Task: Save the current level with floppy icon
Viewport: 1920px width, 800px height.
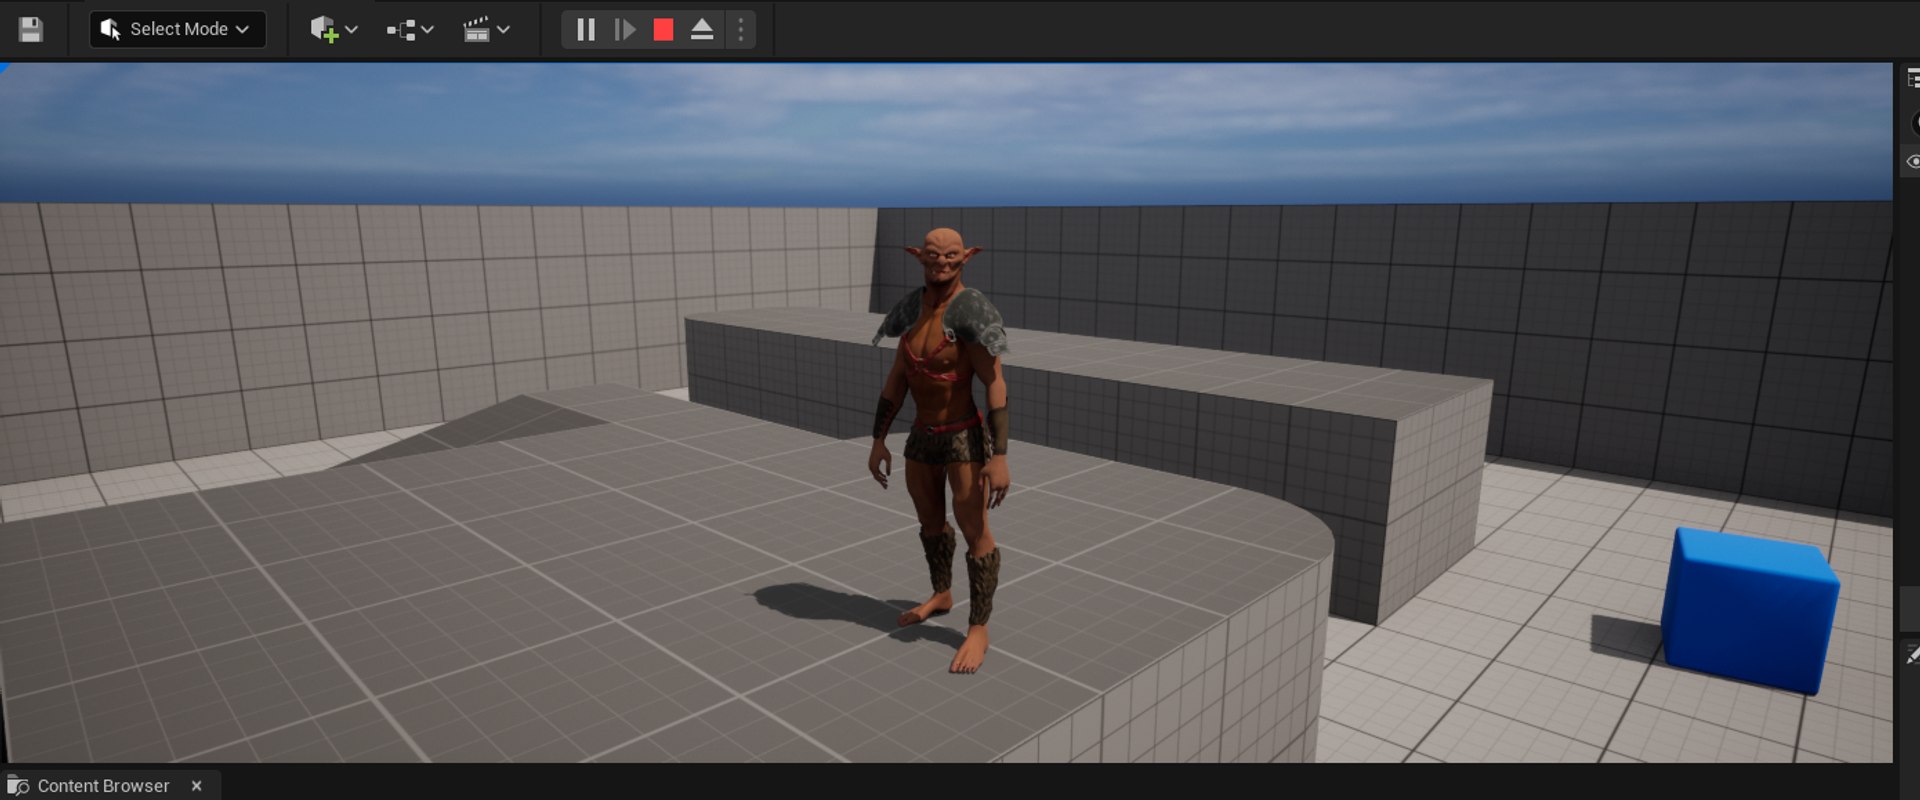Action: pos(31,29)
